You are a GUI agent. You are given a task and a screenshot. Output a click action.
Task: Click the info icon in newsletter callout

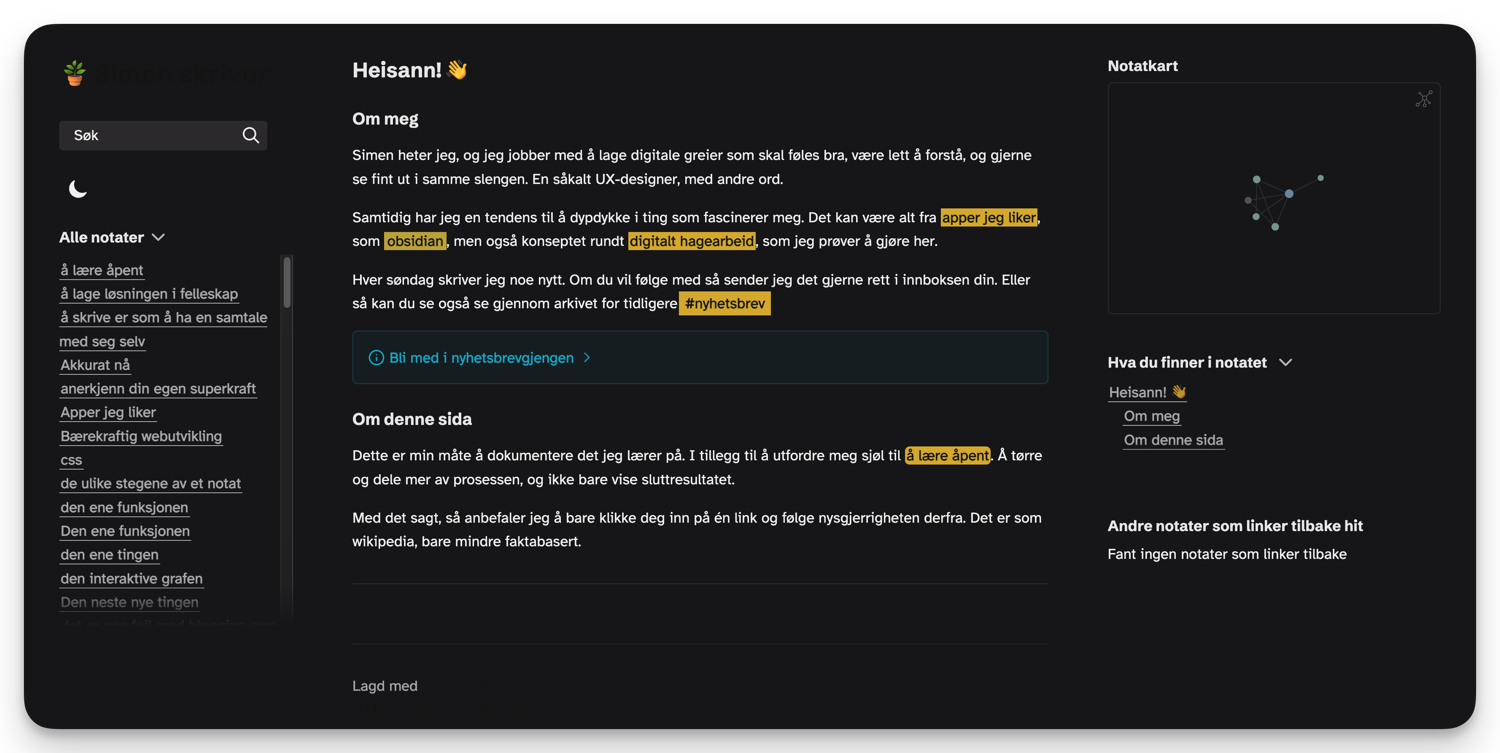click(376, 358)
